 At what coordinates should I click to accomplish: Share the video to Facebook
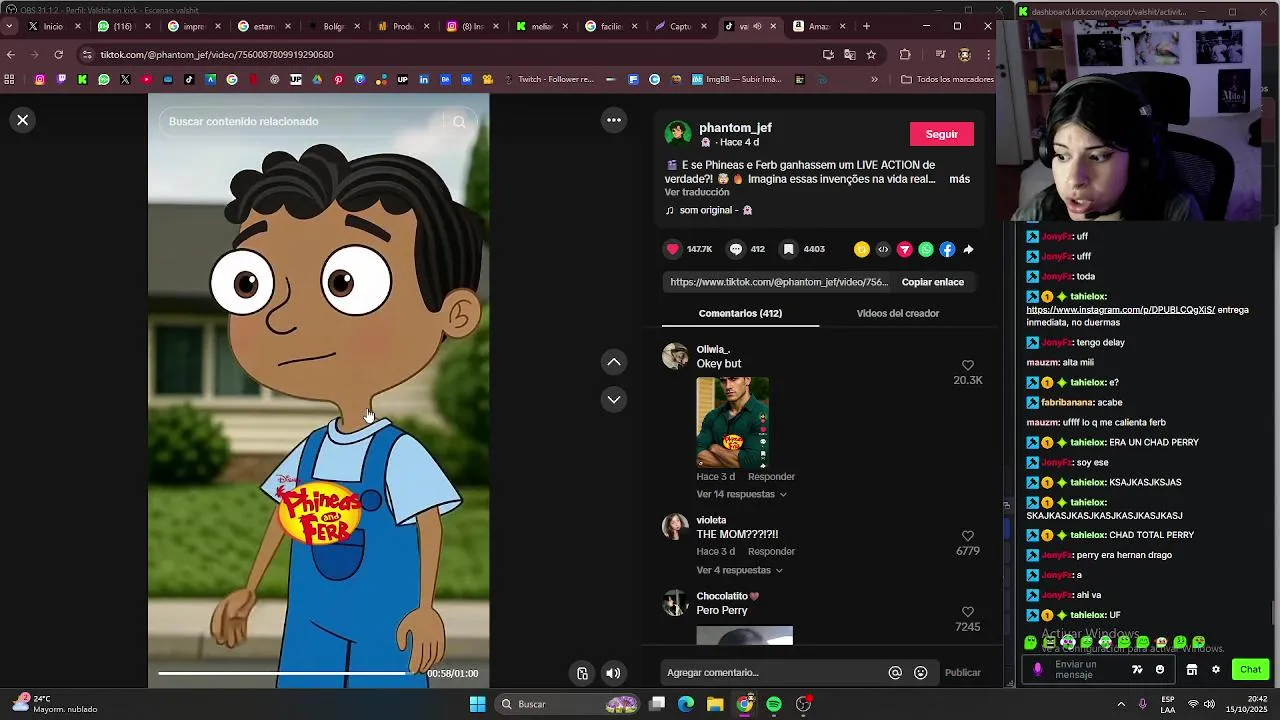click(947, 249)
